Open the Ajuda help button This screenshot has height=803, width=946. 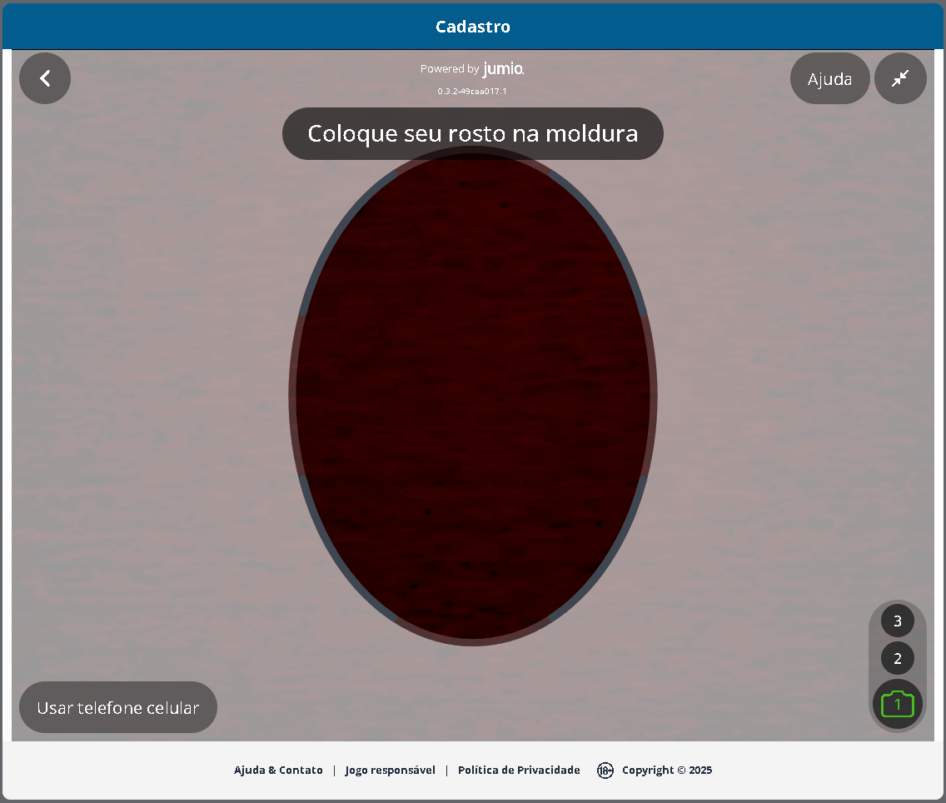pos(829,78)
